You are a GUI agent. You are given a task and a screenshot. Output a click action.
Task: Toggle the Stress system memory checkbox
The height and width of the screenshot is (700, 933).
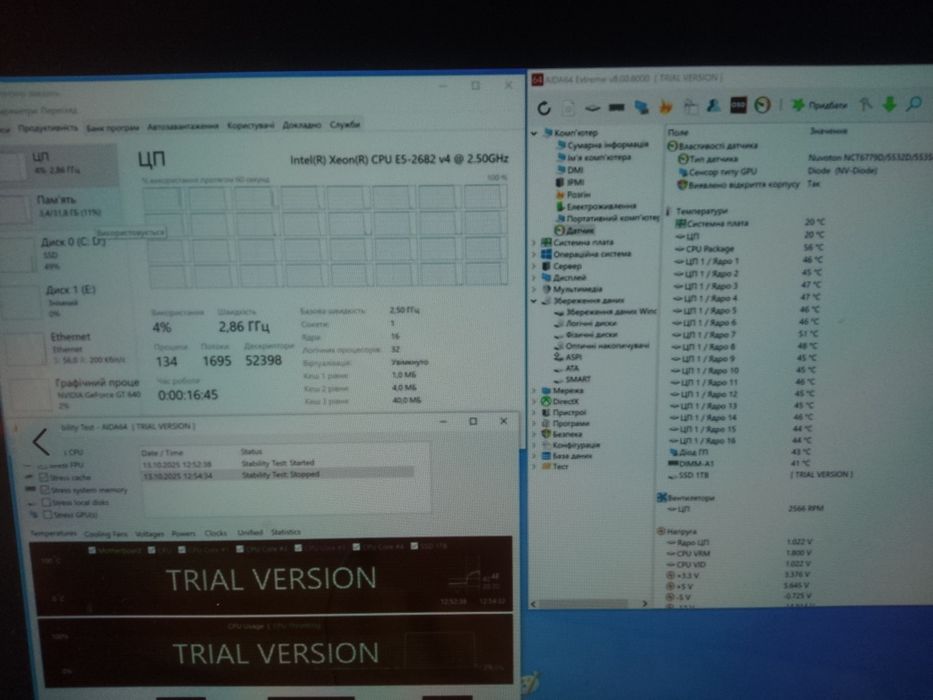[44, 490]
